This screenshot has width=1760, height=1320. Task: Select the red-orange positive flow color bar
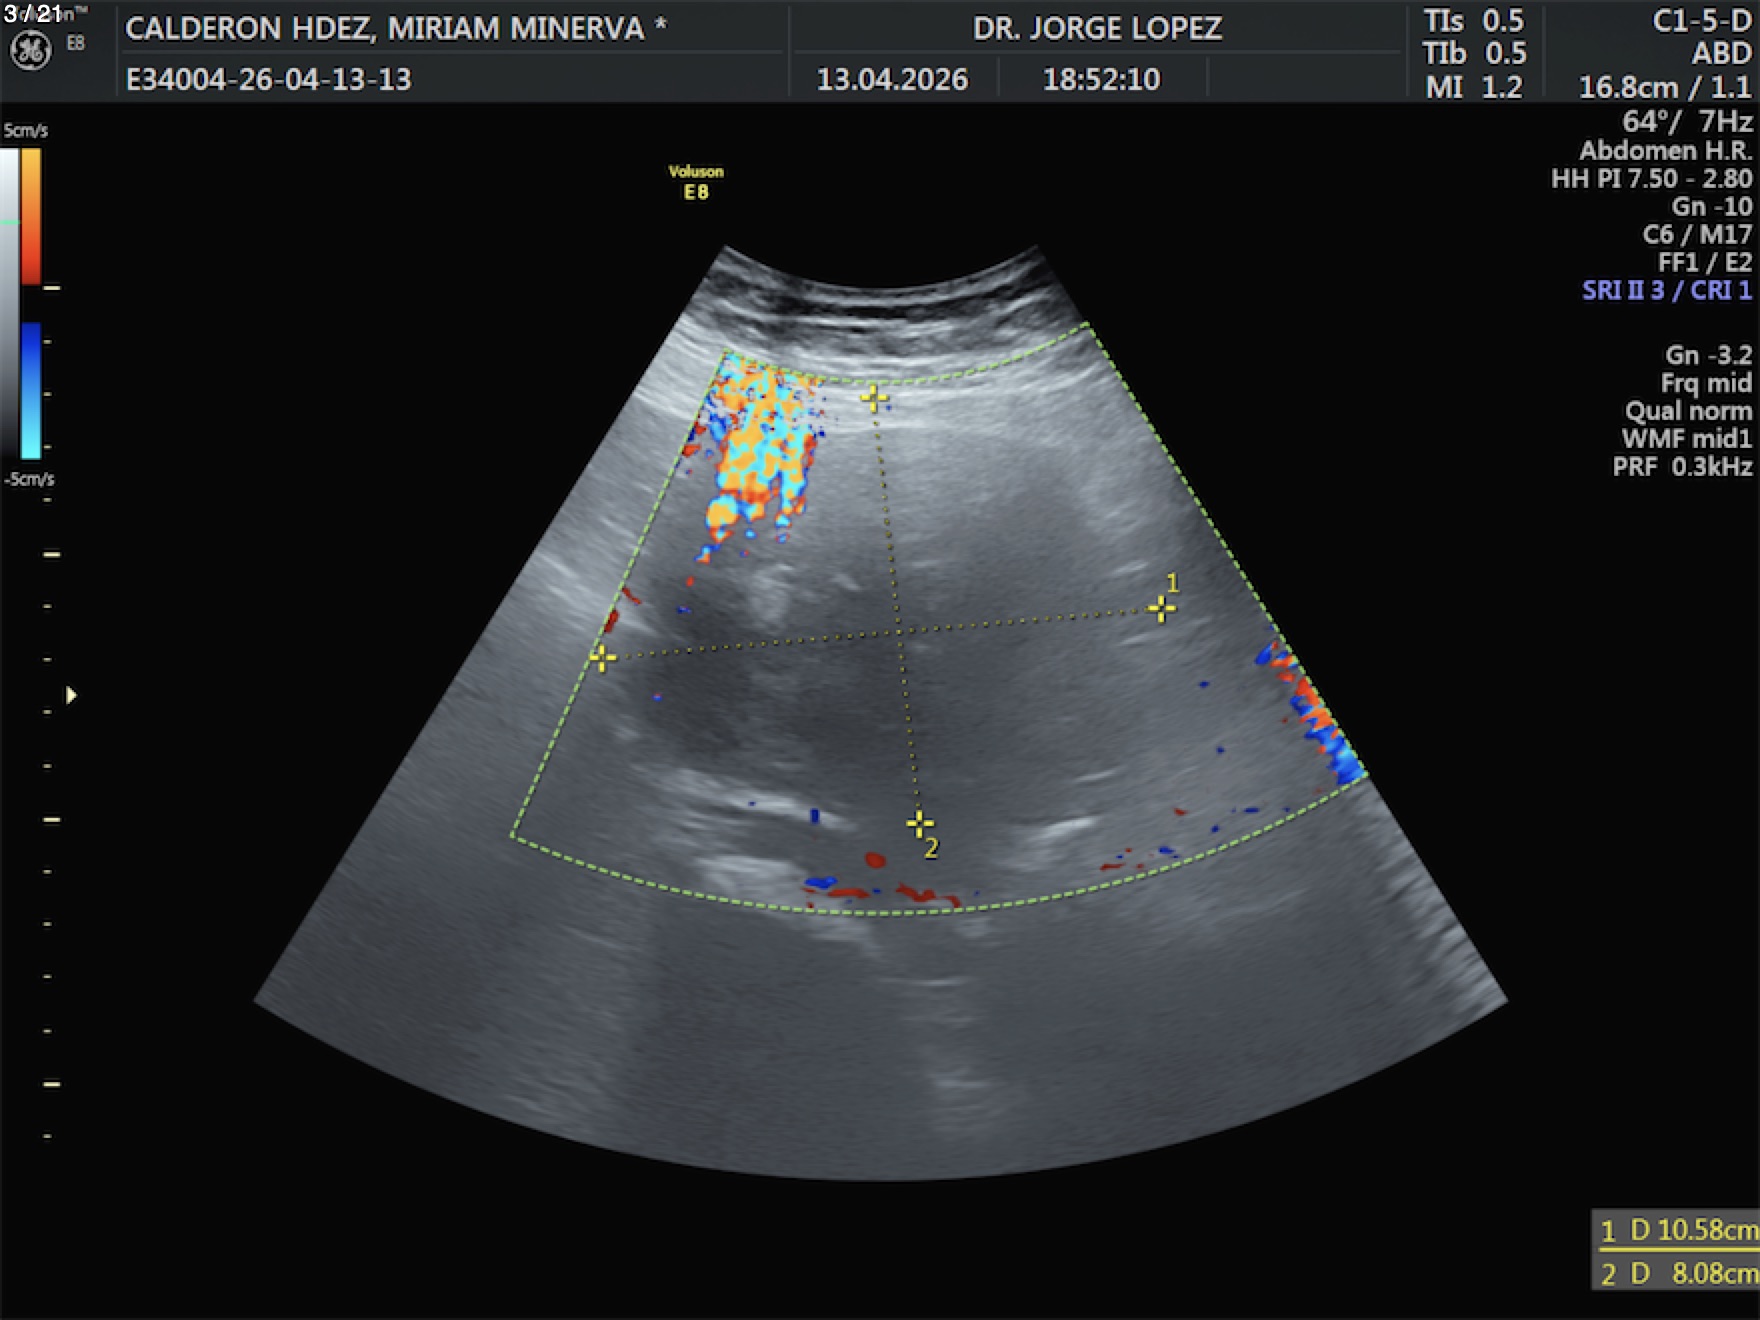31,215
